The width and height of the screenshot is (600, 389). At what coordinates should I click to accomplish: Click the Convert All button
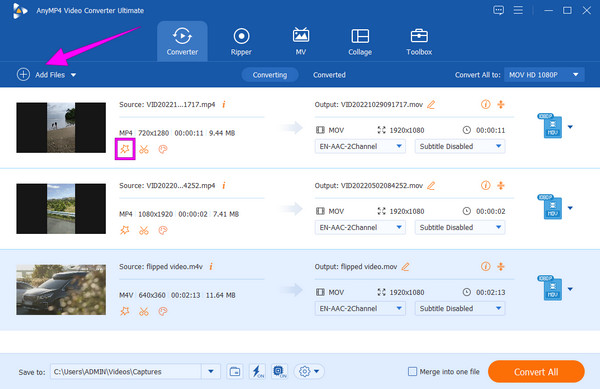click(536, 371)
